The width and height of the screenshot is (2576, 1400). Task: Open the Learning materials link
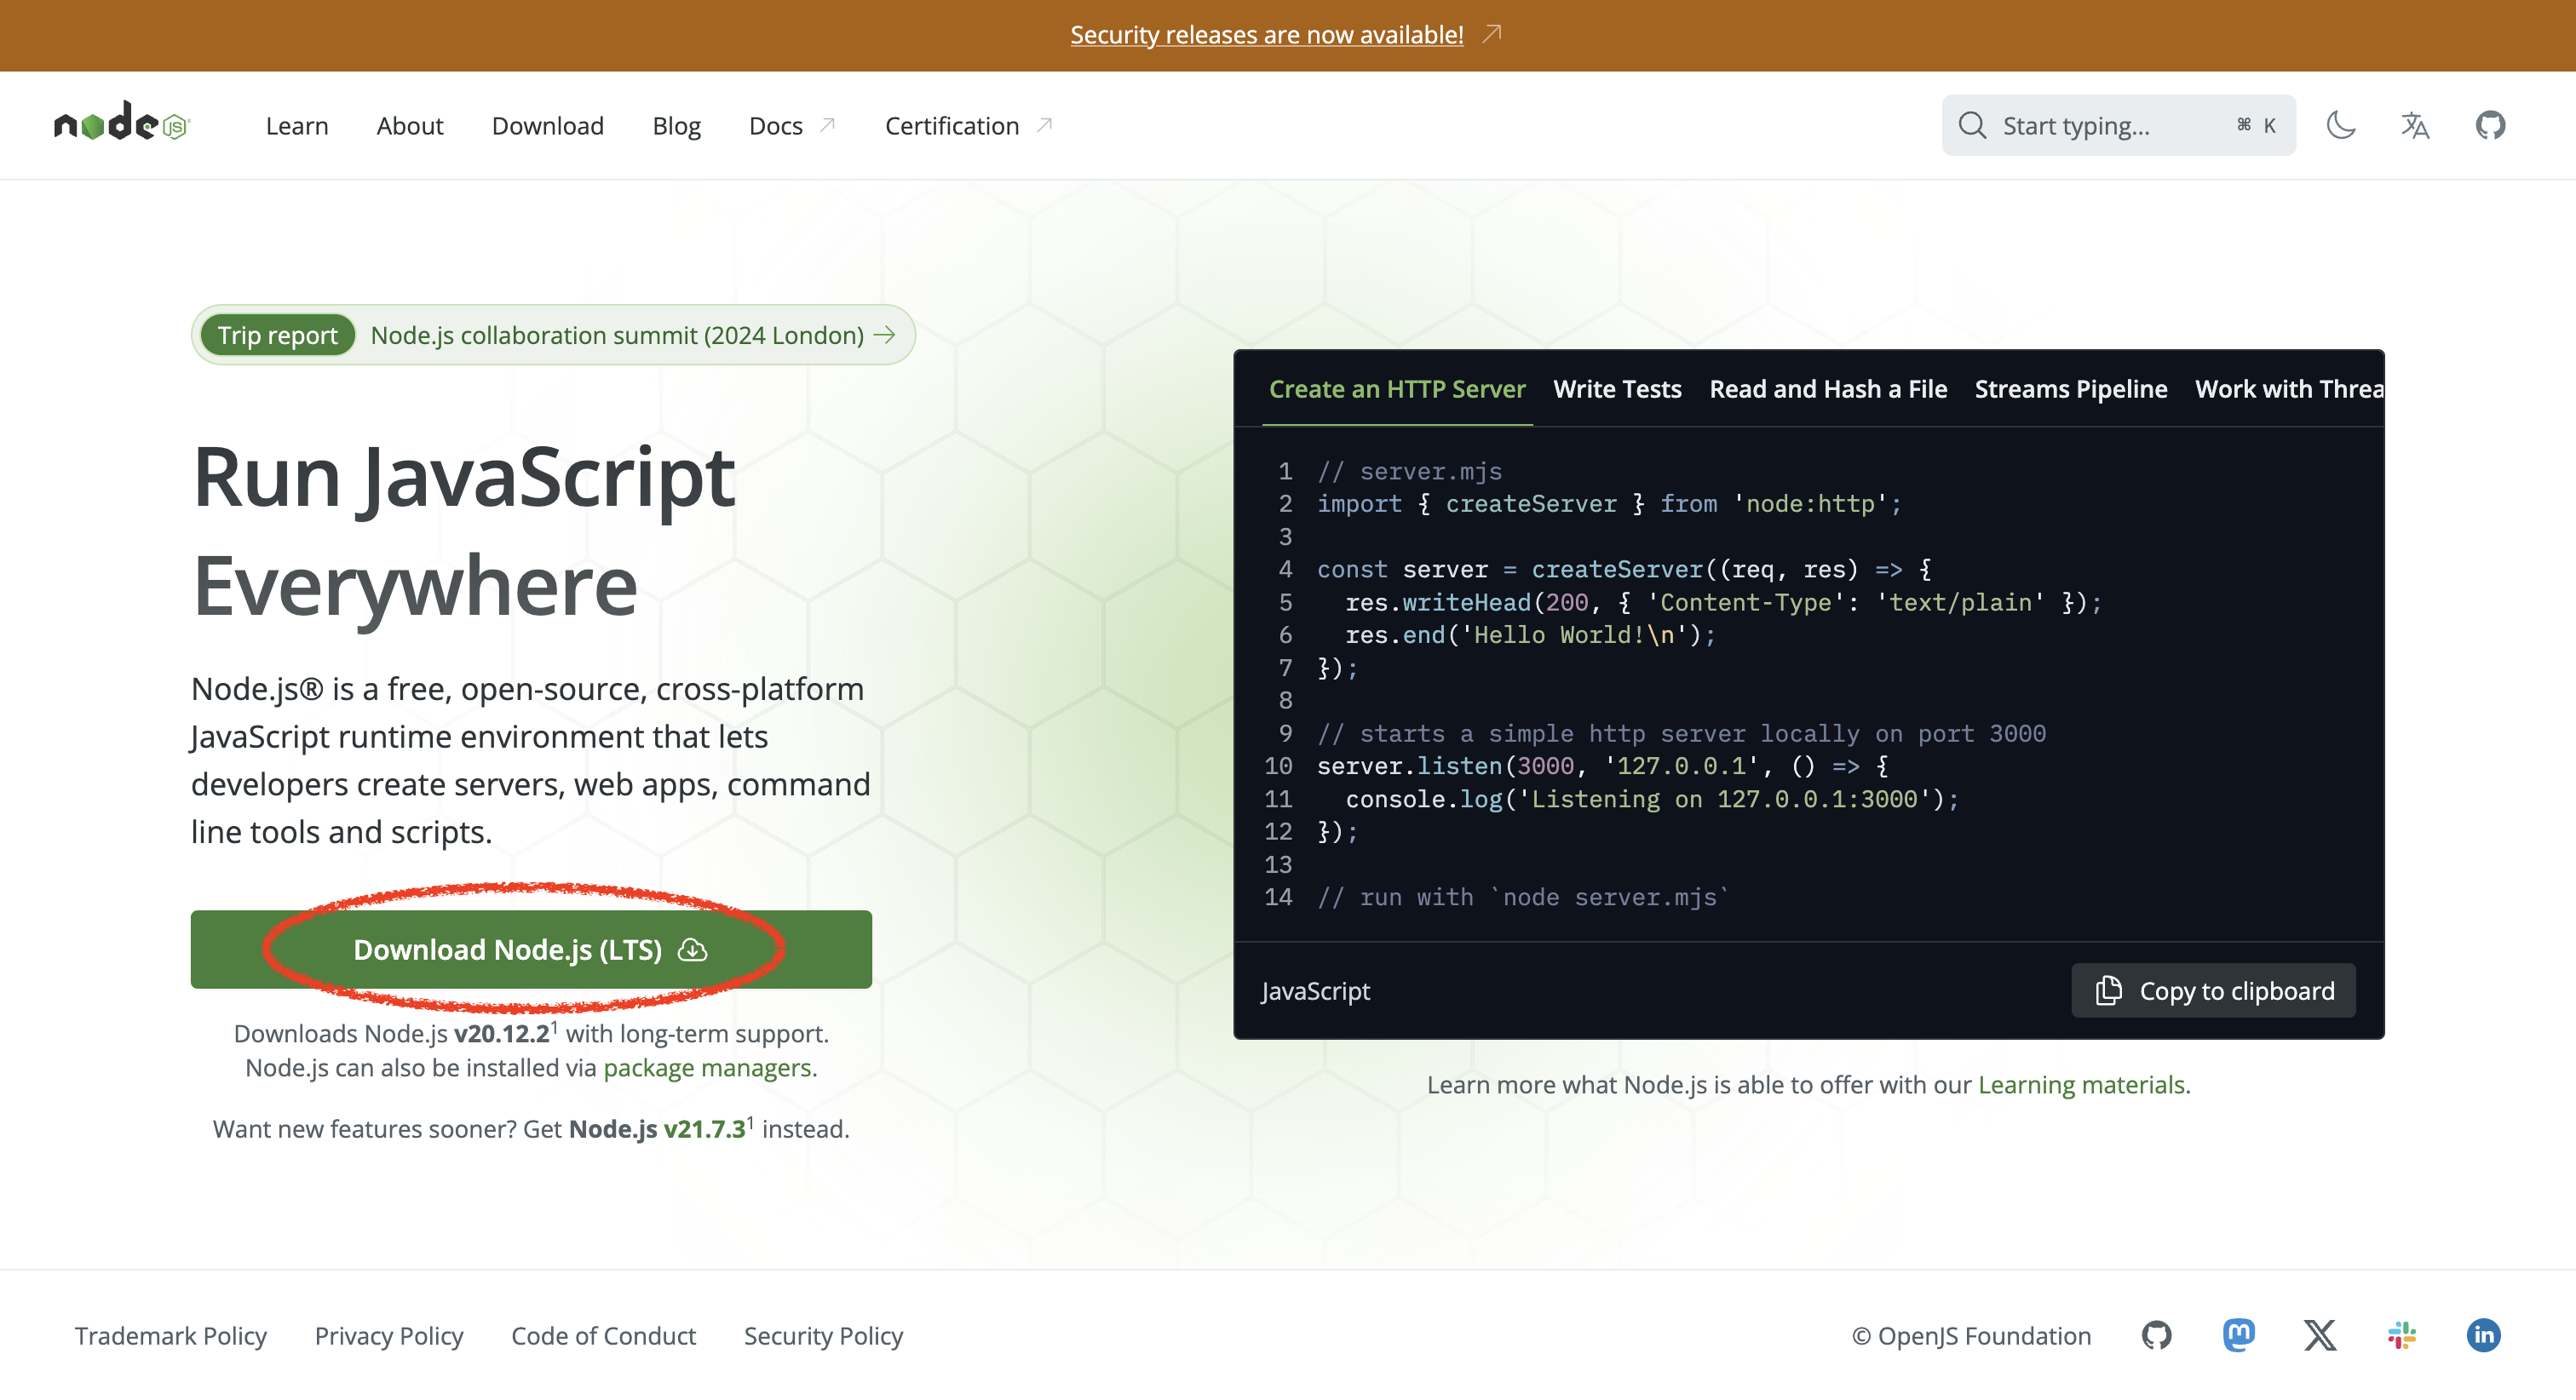tap(2081, 1085)
